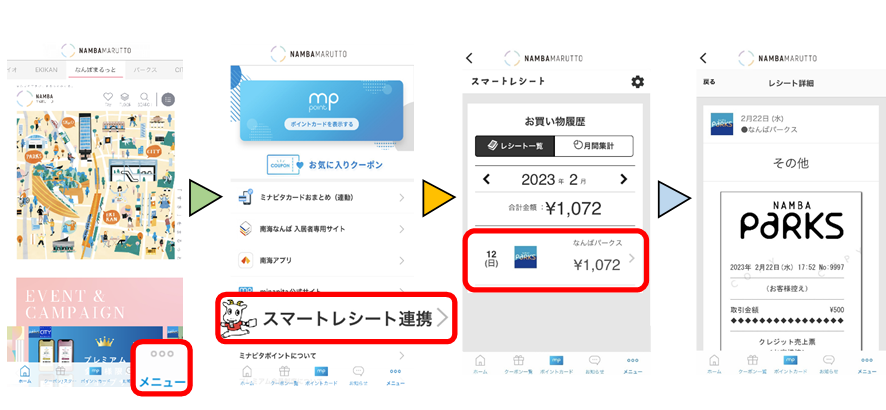Expand chevron of 南海なんば 入居者専用サイト row
Viewport: 886px width, 410px height.
[402, 229]
